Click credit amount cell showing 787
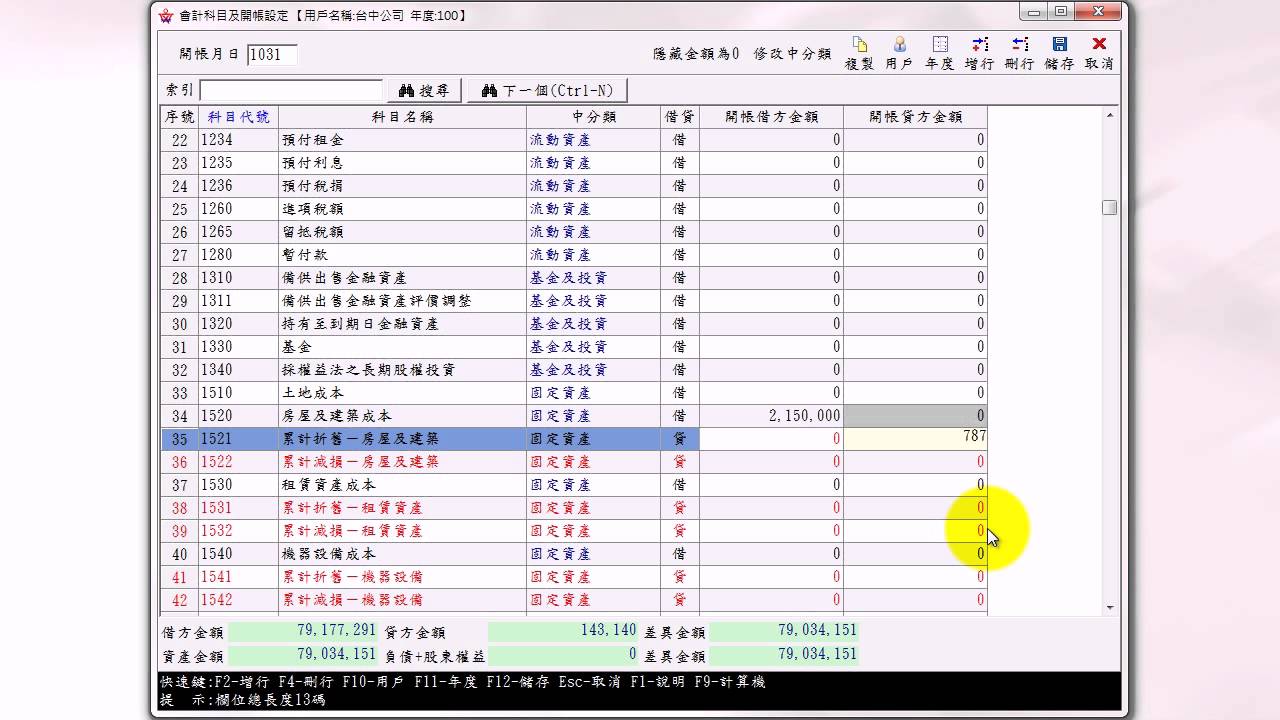 (x=915, y=439)
